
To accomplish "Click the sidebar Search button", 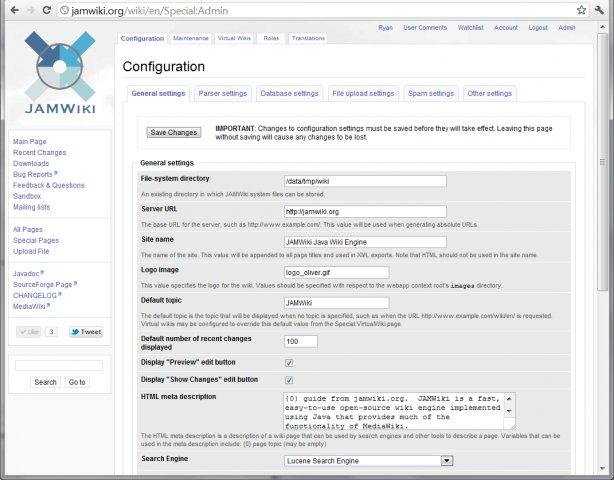I will click(x=45, y=382).
